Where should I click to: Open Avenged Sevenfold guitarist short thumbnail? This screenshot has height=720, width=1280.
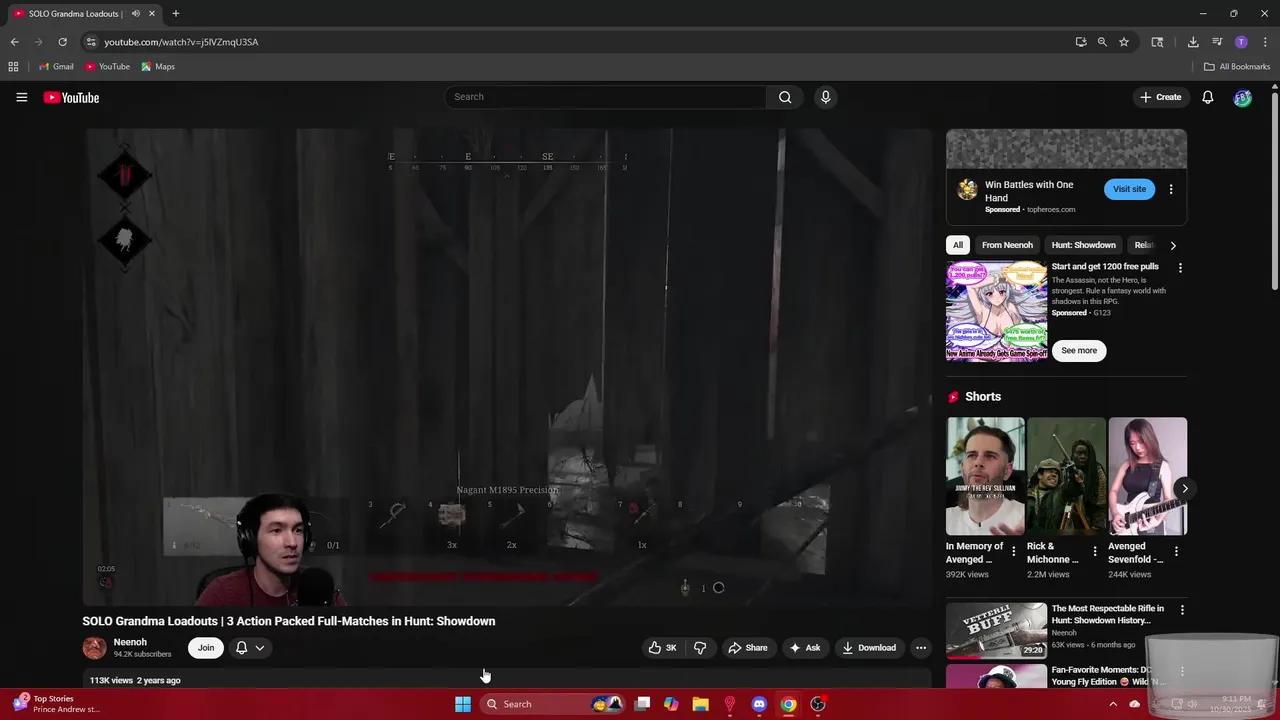(1147, 476)
